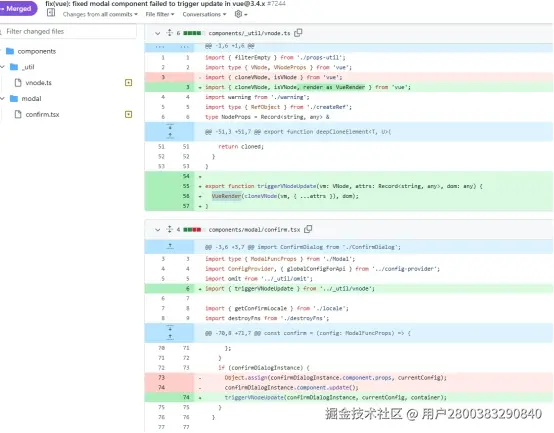The image size is (554, 433).
Task: Open confirm.tsx in the file tree
Action: coord(42,114)
